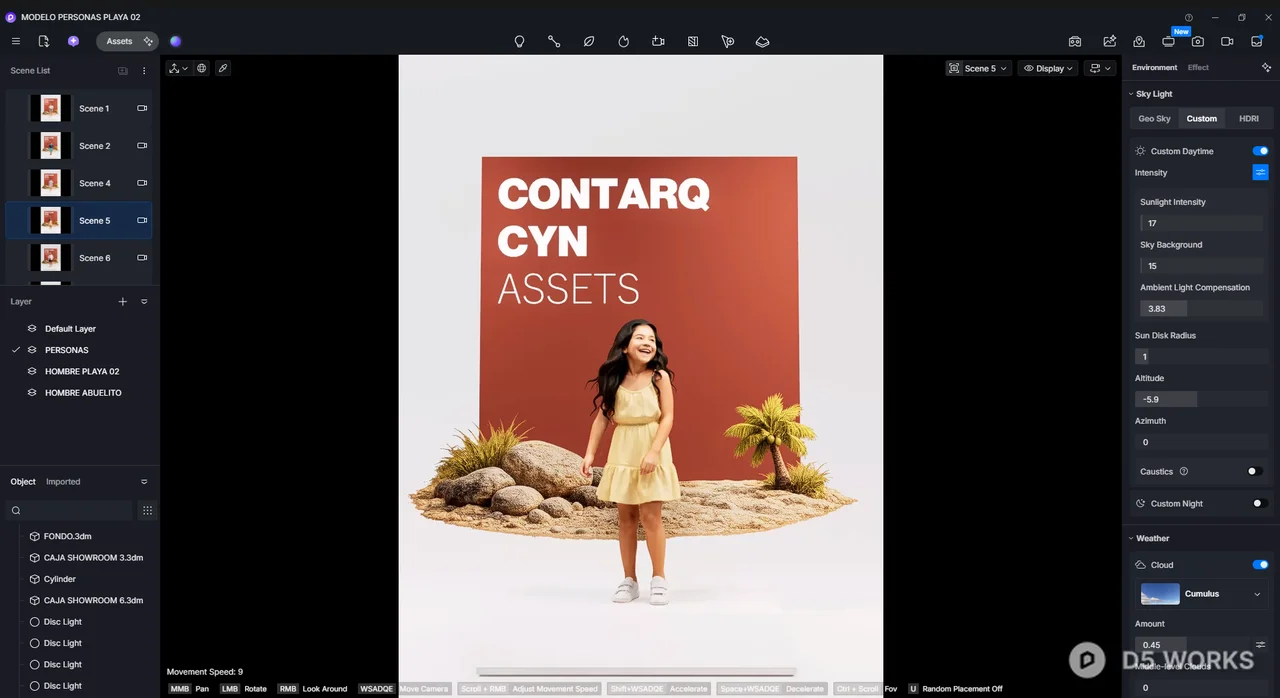Select the scatter placement tool icon
The width and height of the screenshot is (1280, 698).
[x=727, y=41]
